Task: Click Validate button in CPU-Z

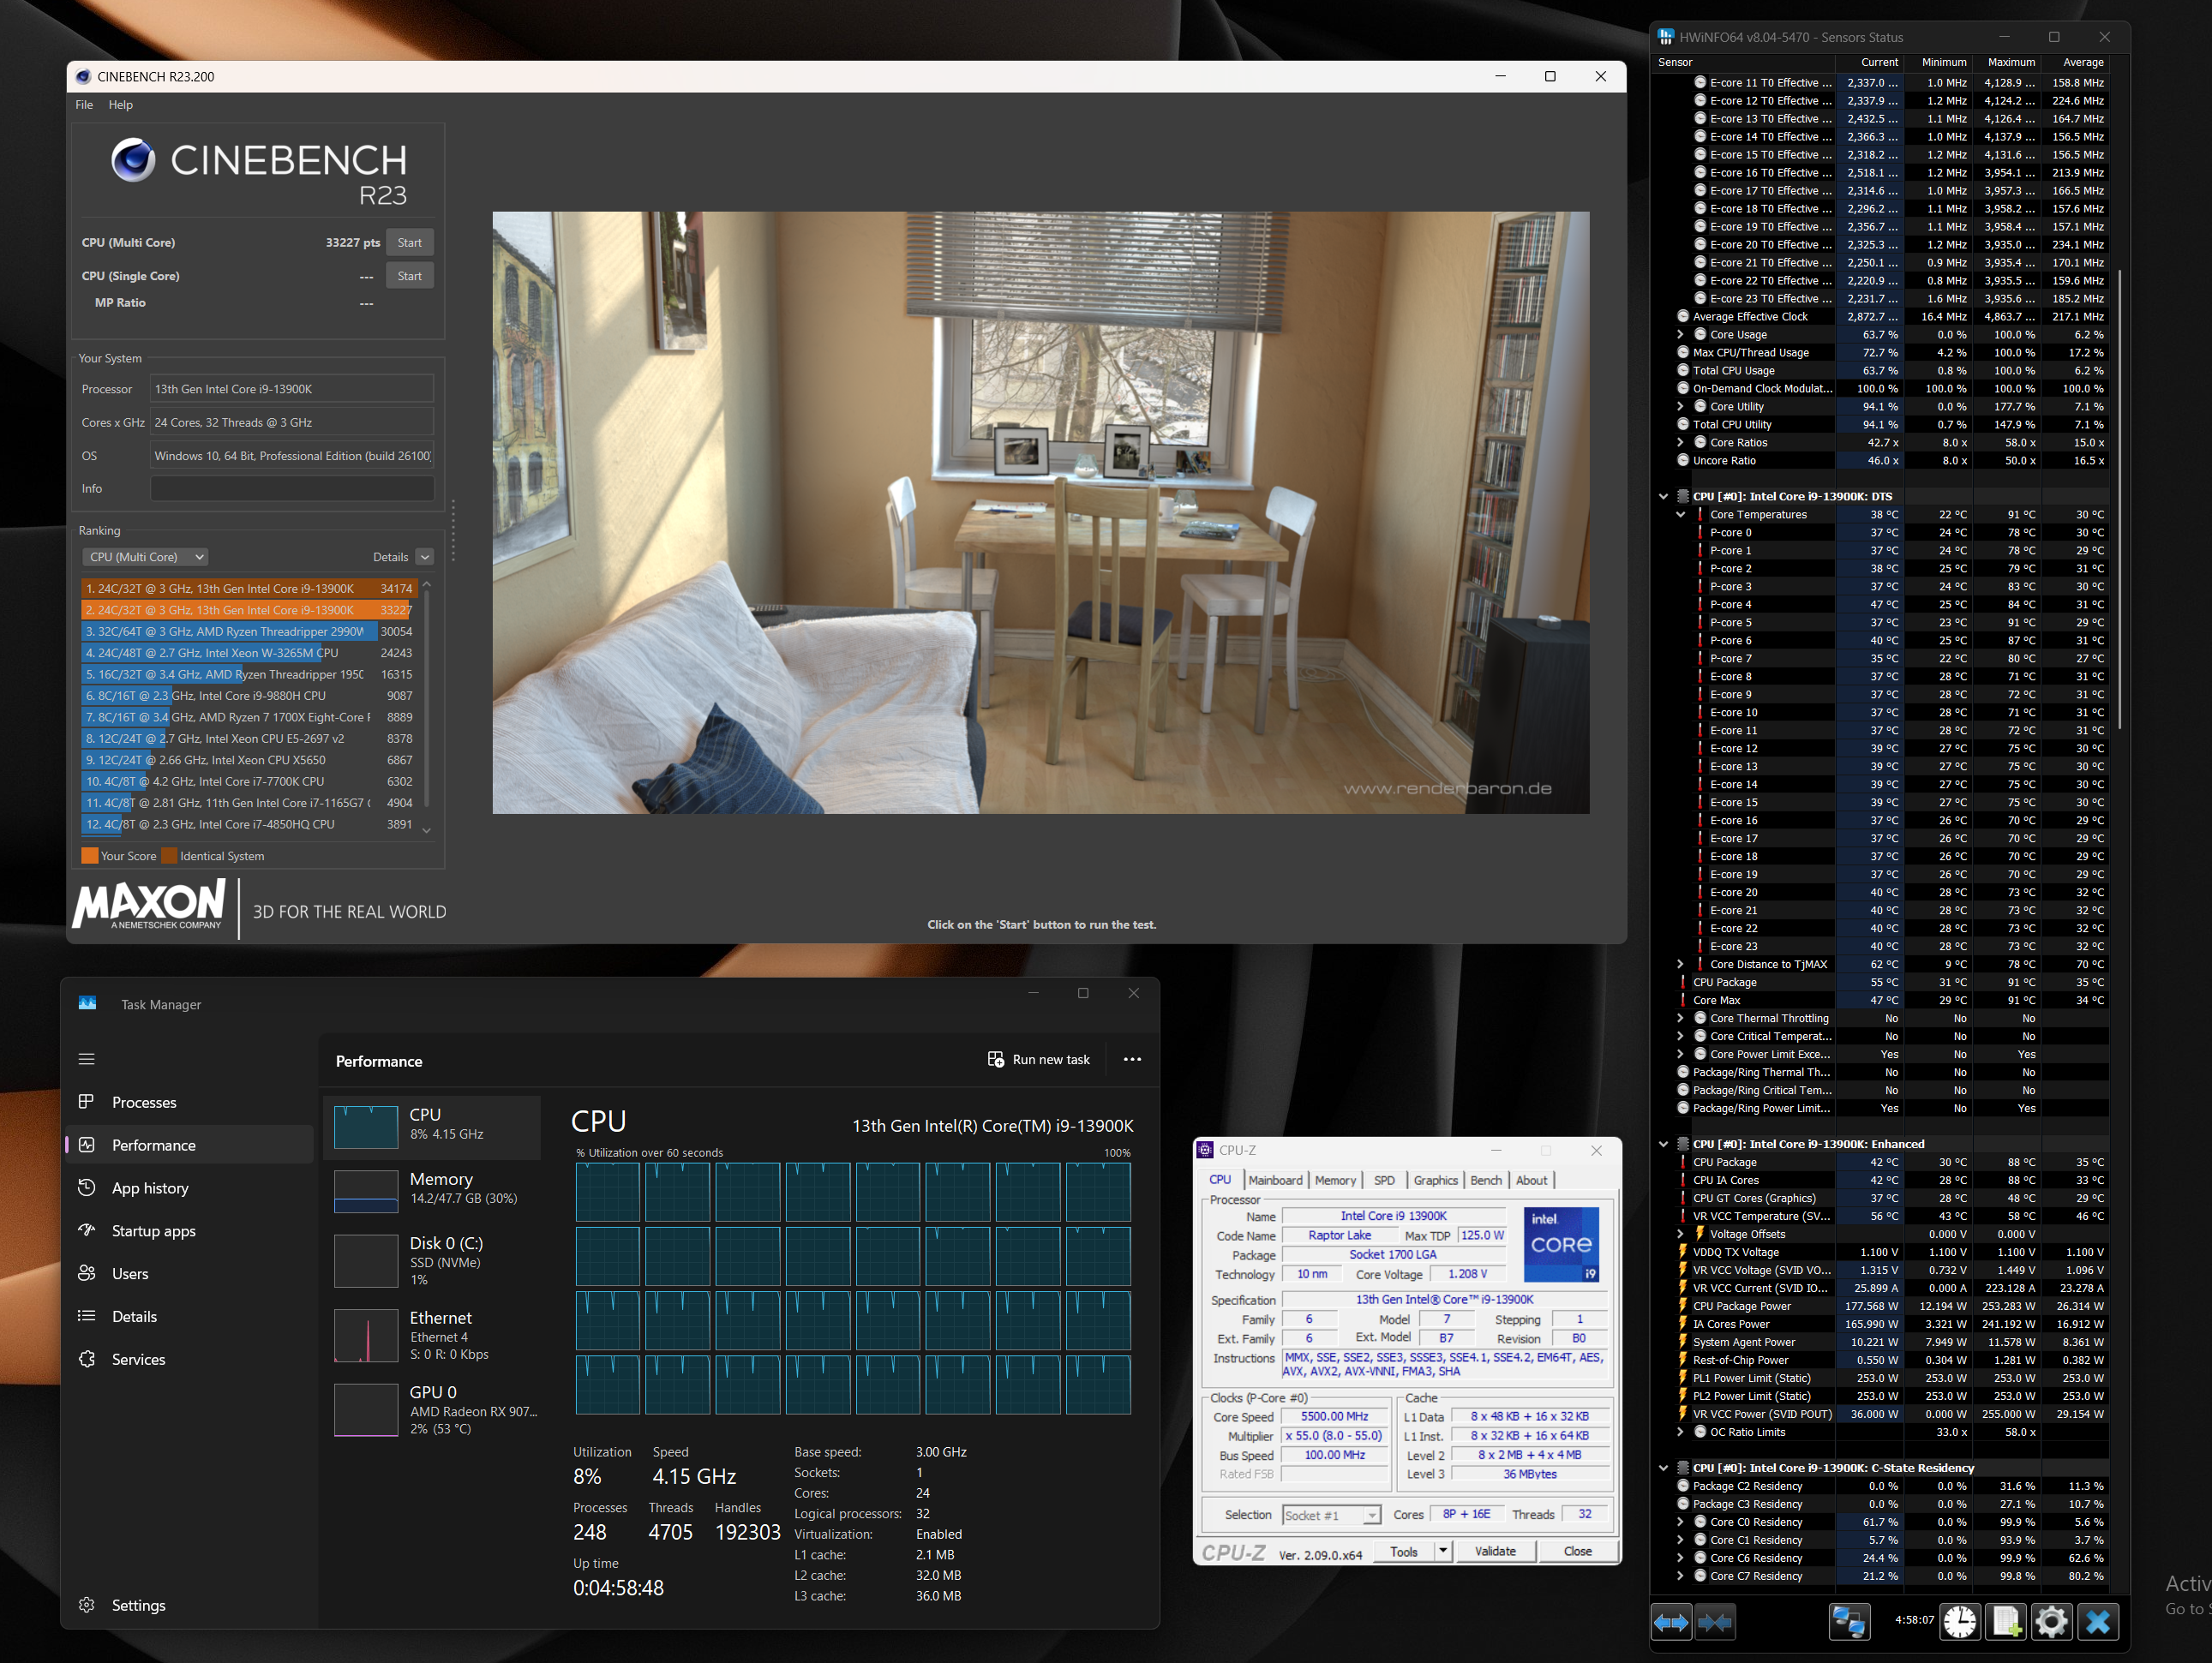Action: coord(1495,1551)
